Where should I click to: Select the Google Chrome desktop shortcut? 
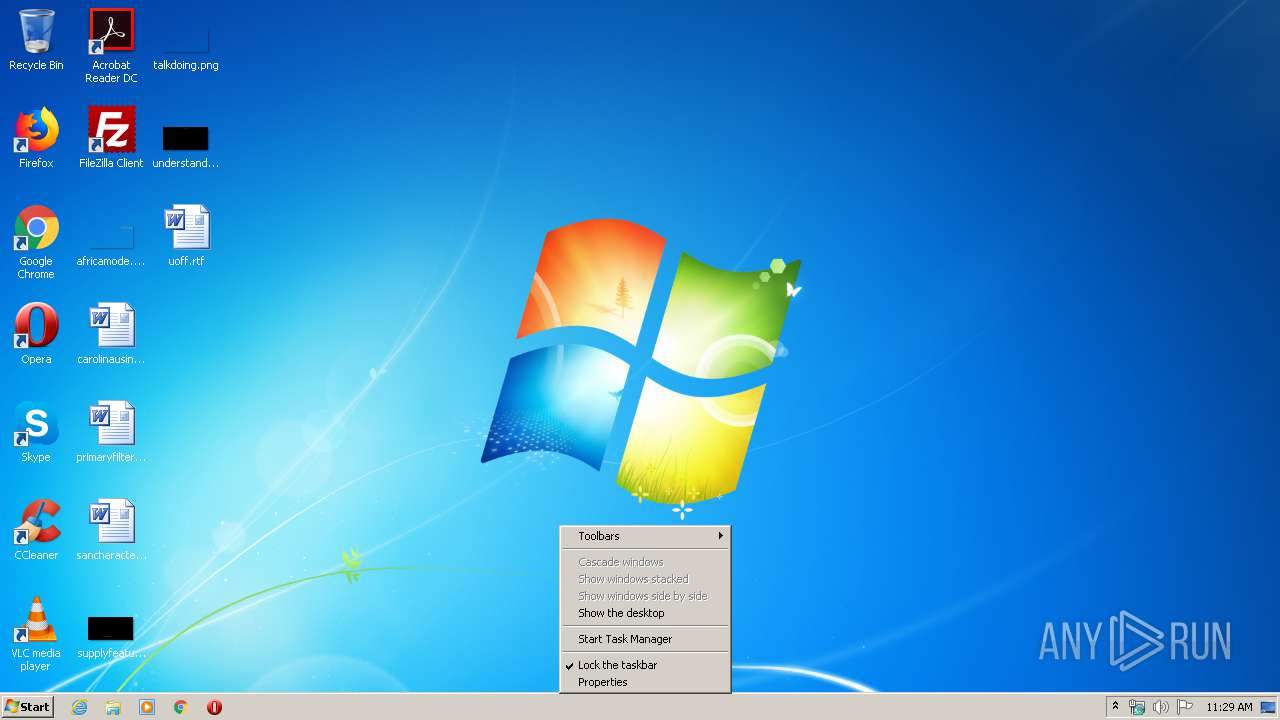click(36, 242)
